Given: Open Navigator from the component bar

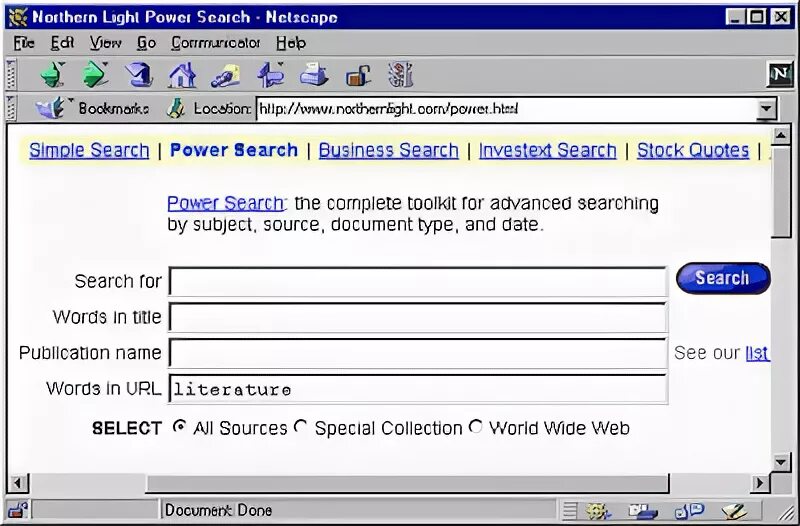Looking at the screenshot, I should 597,510.
